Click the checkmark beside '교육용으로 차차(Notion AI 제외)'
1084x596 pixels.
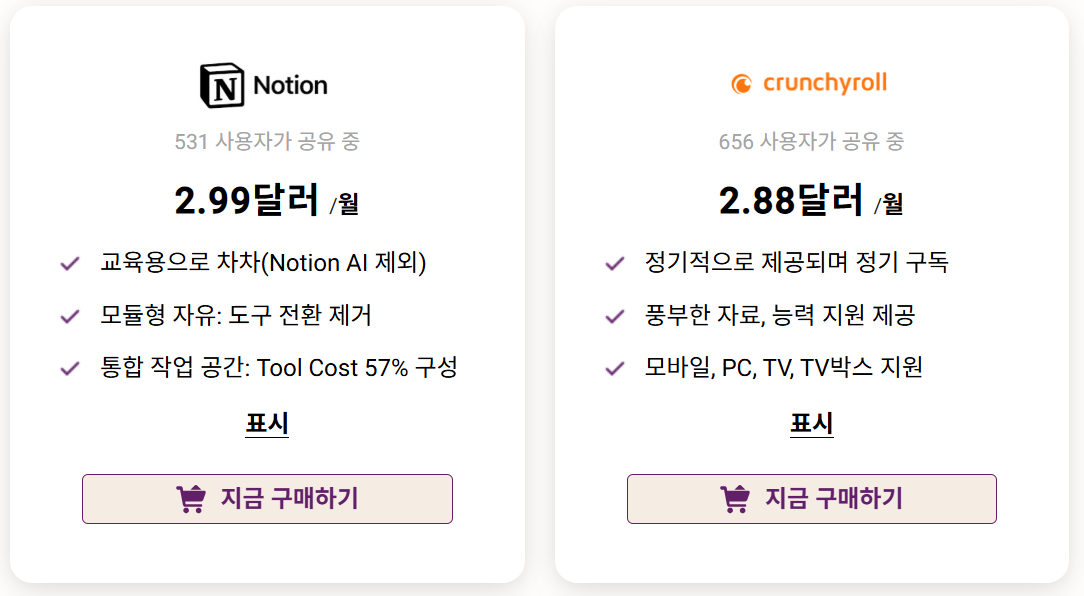[x=69, y=262]
